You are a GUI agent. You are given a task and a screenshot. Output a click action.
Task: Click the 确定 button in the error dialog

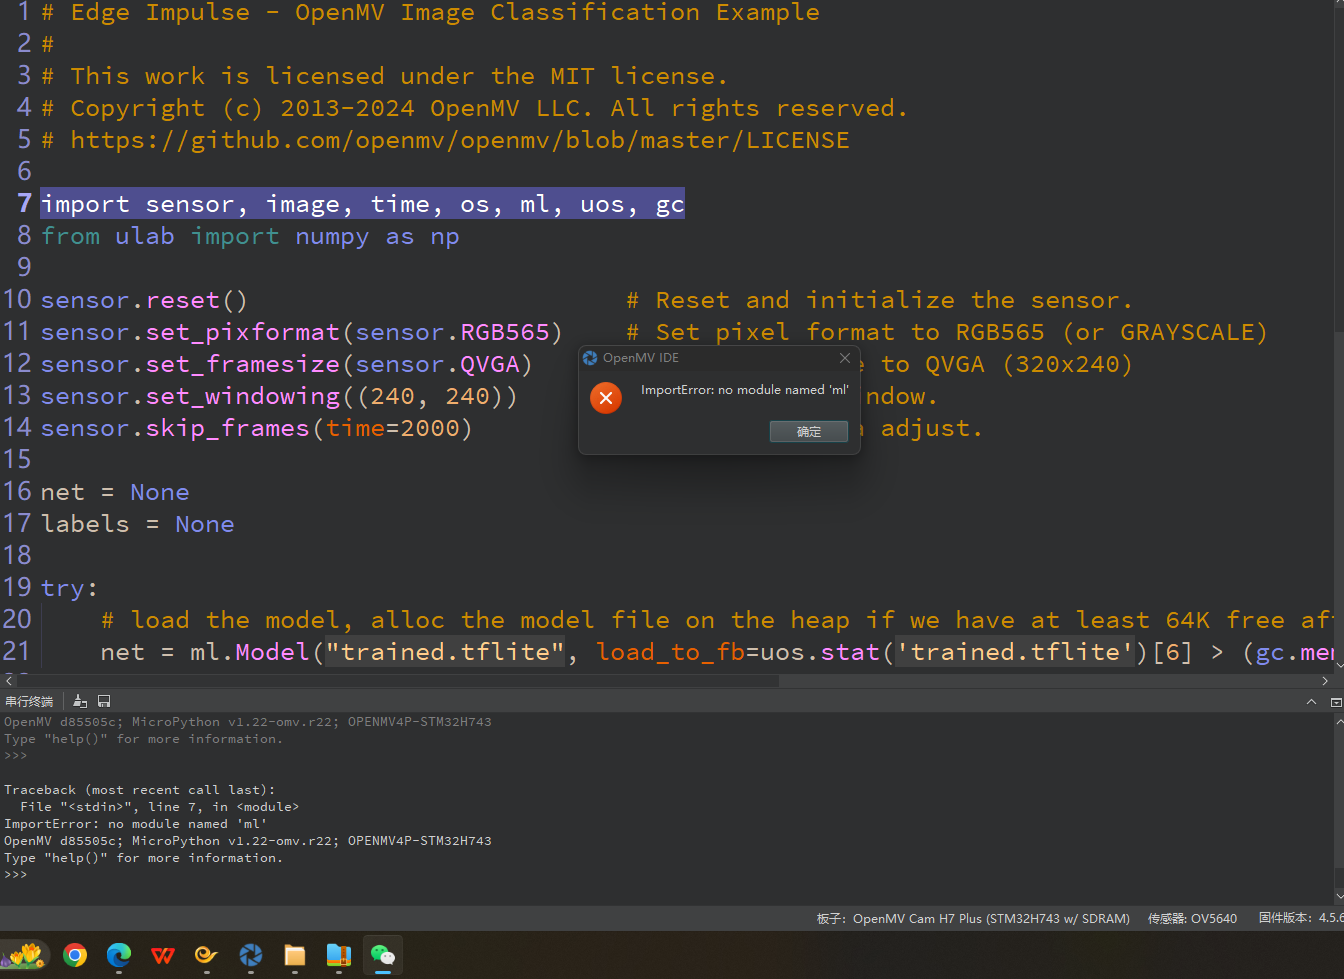tap(808, 431)
